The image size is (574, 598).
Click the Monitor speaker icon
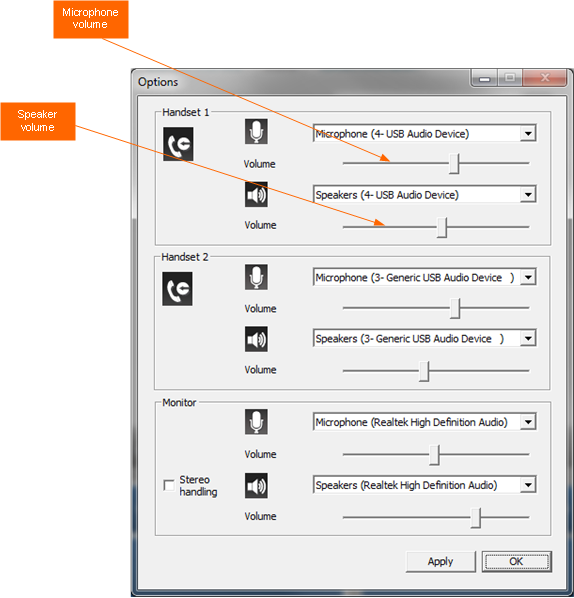point(256,485)
